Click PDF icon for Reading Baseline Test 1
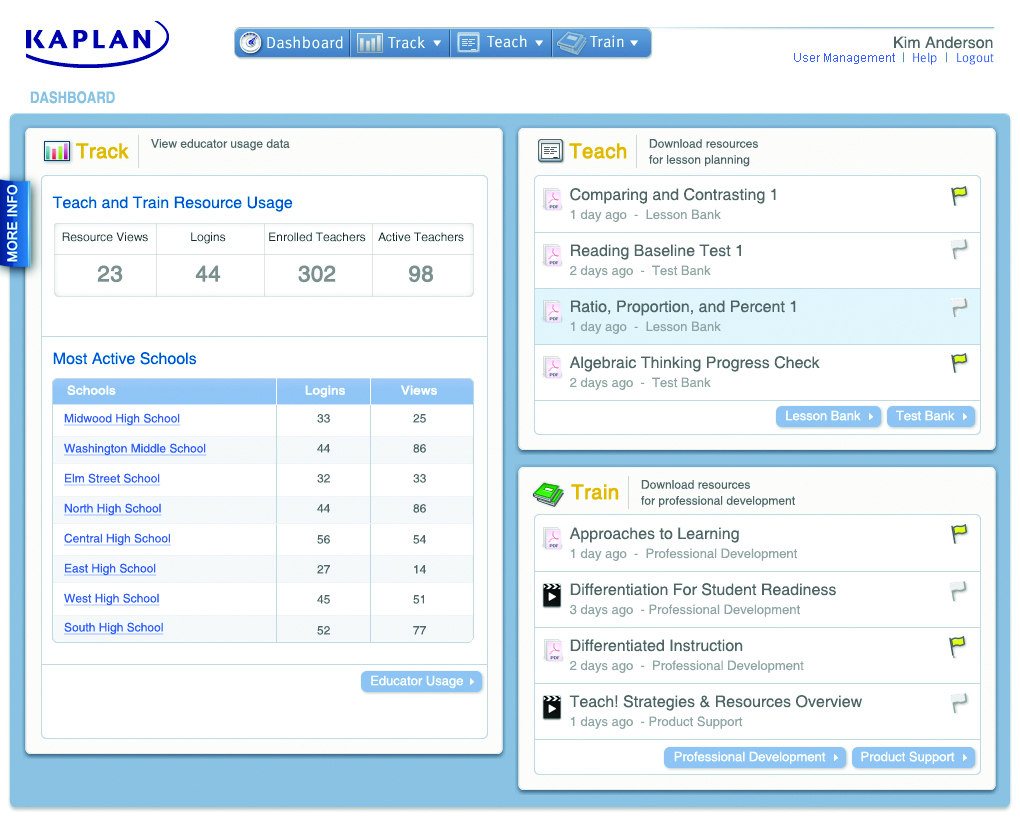 552,255
